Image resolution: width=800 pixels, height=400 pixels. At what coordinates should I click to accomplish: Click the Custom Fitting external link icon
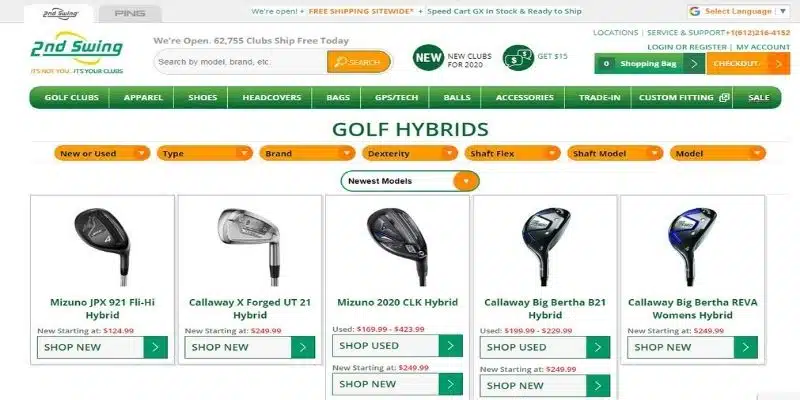[724, 97]
